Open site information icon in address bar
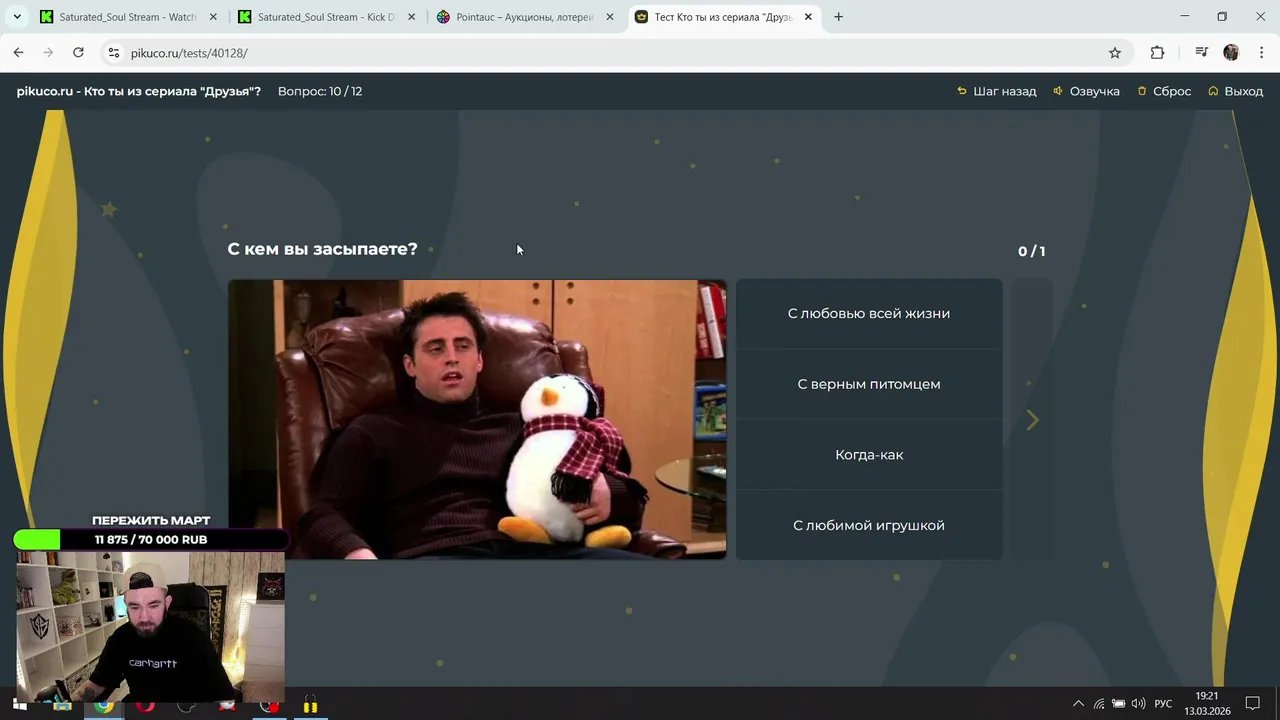 tap(113, 53)
